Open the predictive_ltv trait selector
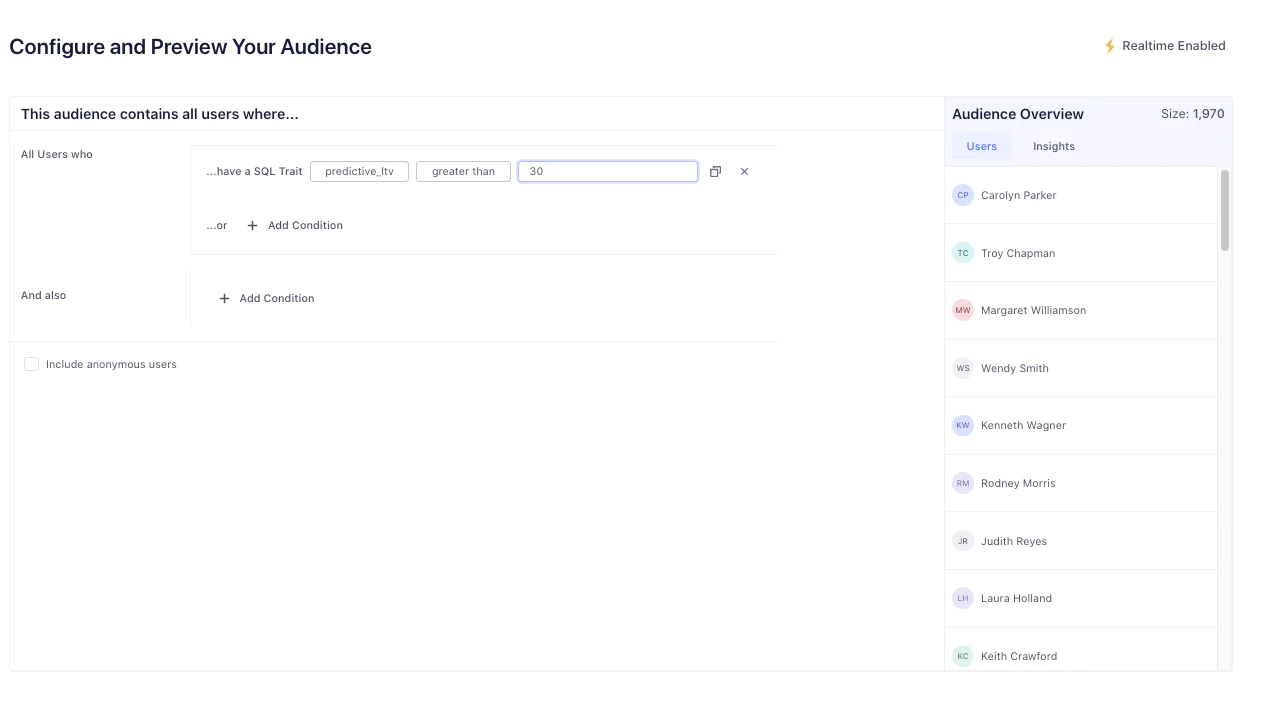1276x719 pixels. click(x=359, y=171)
